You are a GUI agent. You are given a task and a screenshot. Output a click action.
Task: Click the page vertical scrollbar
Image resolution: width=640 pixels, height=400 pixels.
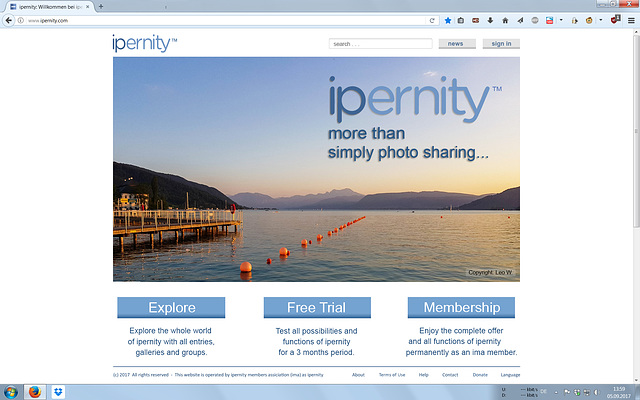[x=636, y=129]
